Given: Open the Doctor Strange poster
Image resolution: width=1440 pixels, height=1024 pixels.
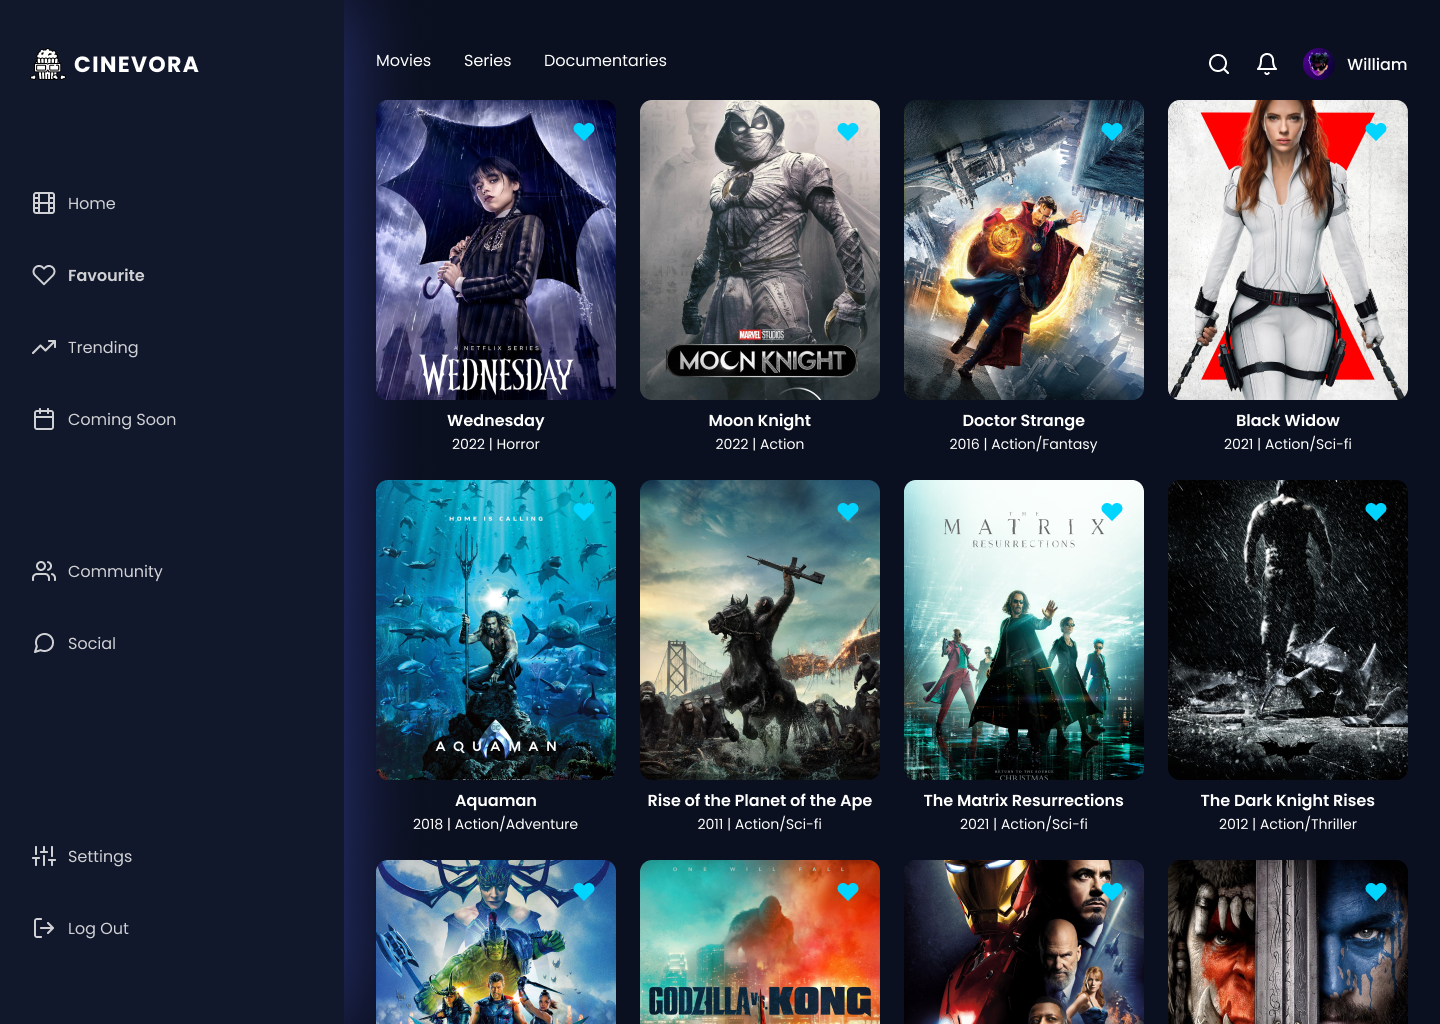Looking at the screenshot, I should (1024, 250).
